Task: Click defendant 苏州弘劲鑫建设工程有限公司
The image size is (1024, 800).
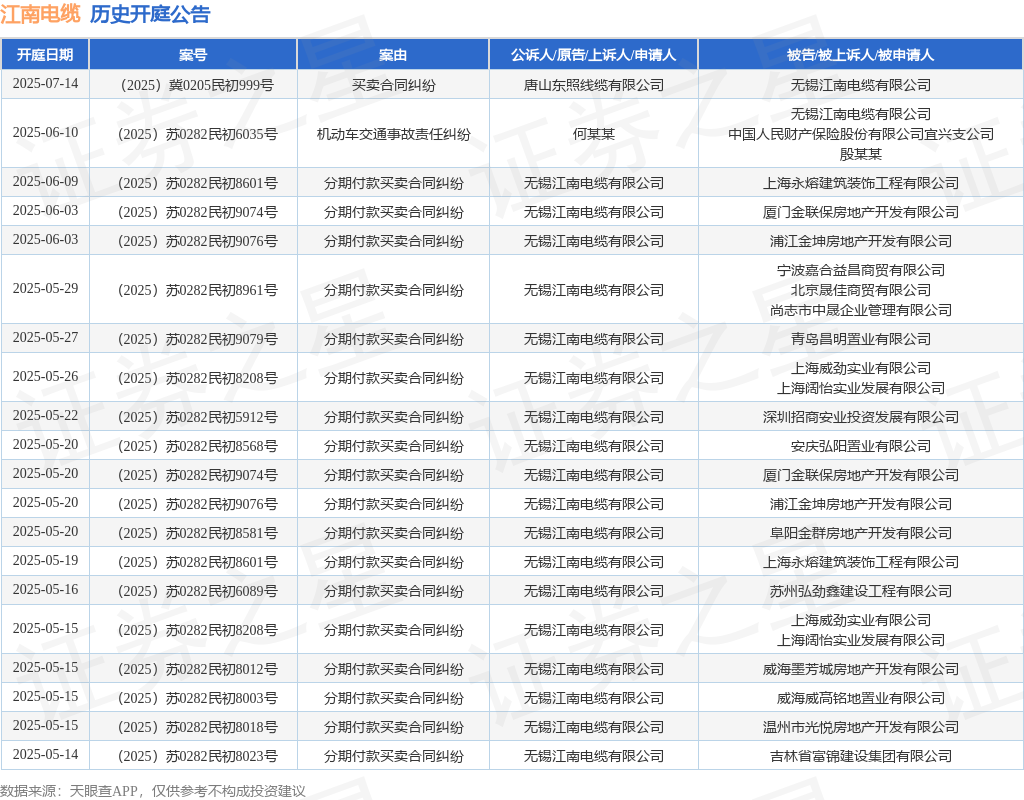Action: point(861,591)
